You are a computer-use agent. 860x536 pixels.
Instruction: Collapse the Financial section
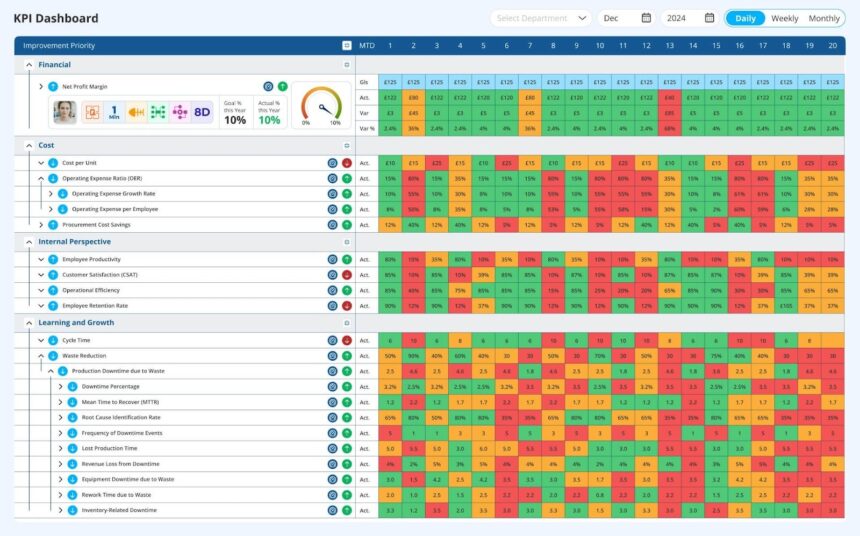tap(28, 64)
